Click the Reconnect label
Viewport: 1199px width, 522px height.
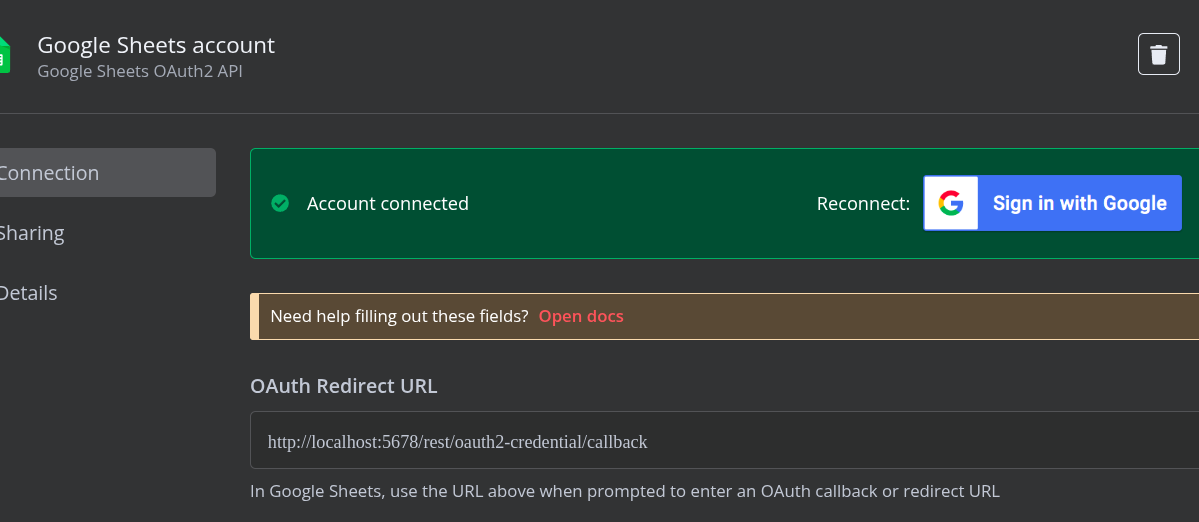click(863, 204)
